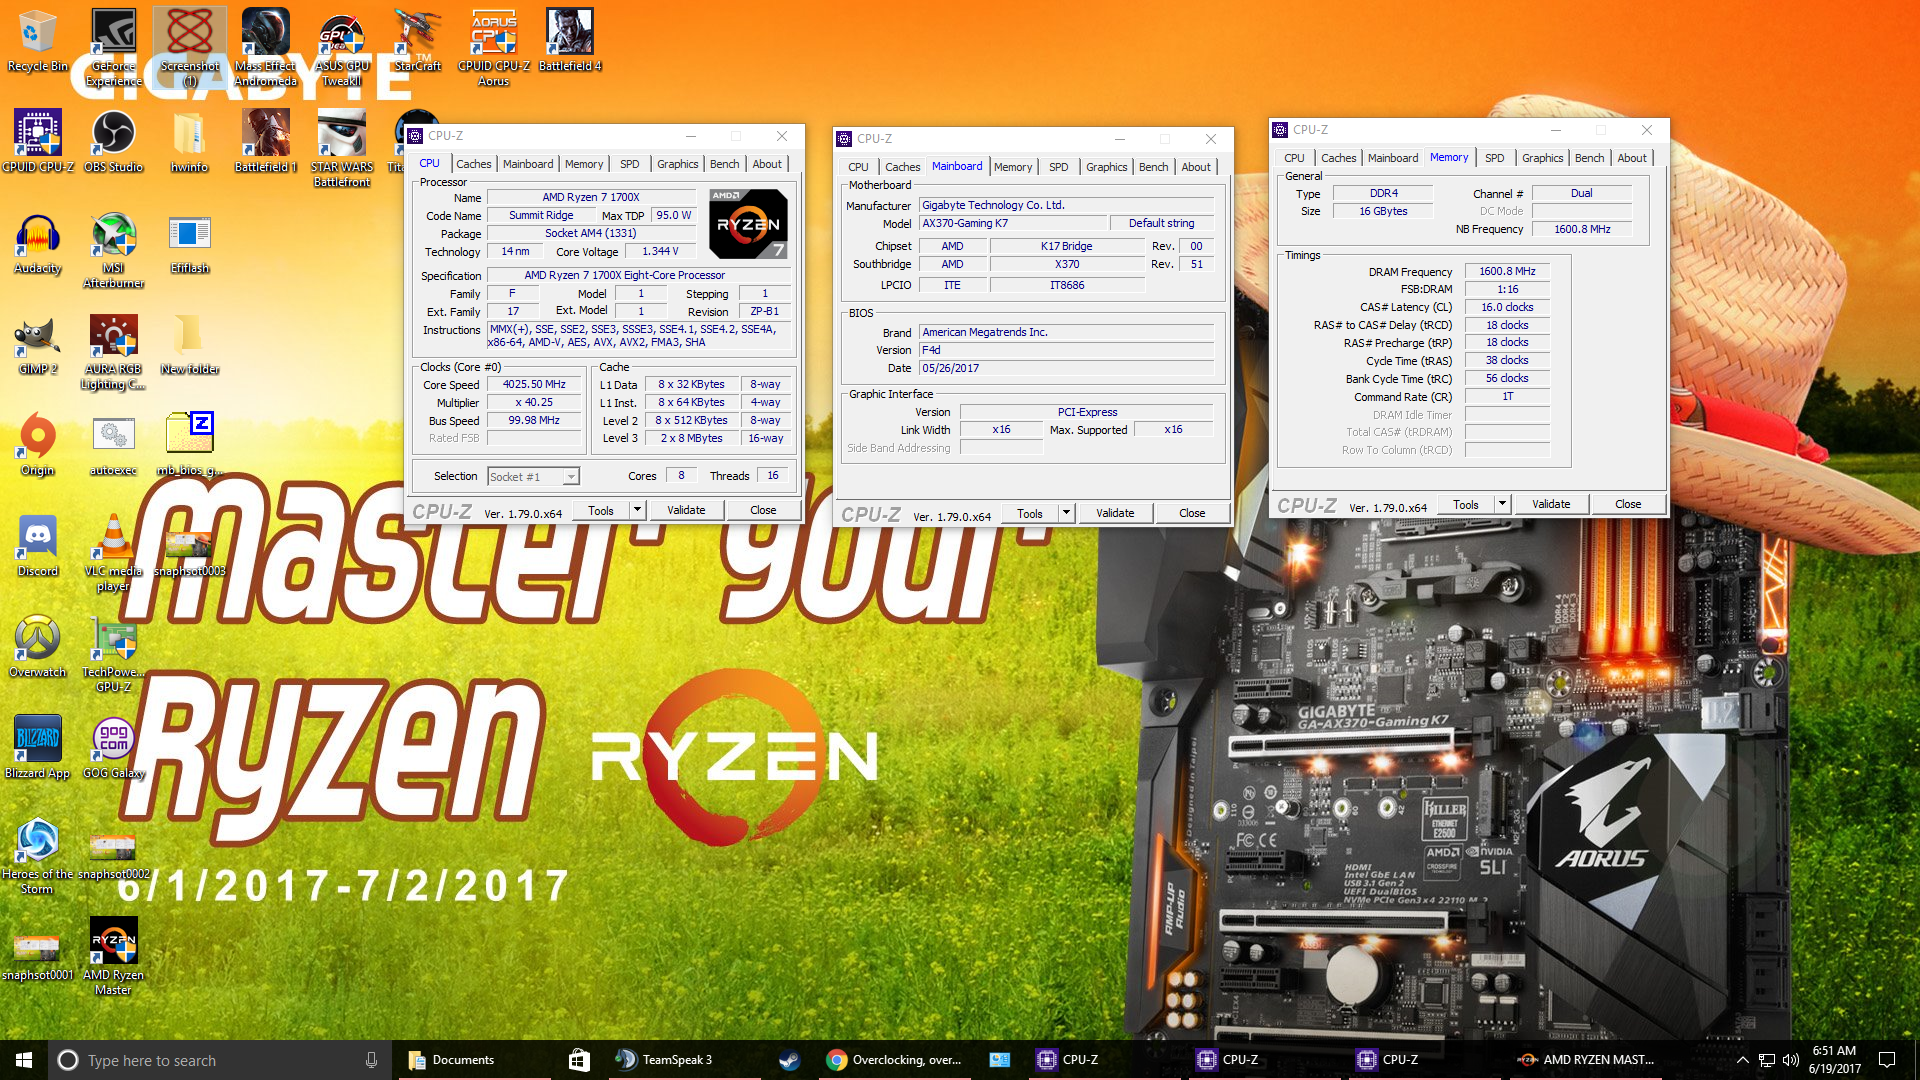Viewport: 1920px width, 1080px height.
Task: Launch StarCraft desktop shortcut
Action: 417,41
